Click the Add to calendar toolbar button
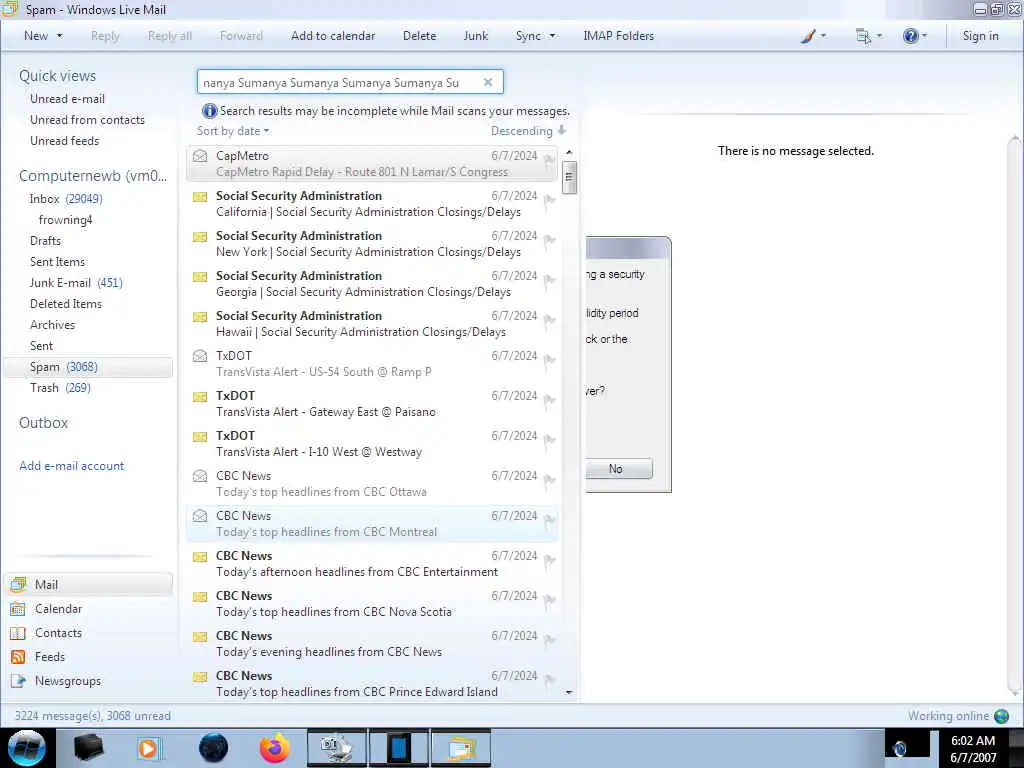Viewport: 1024px width, 768px height. click(333, 36)
